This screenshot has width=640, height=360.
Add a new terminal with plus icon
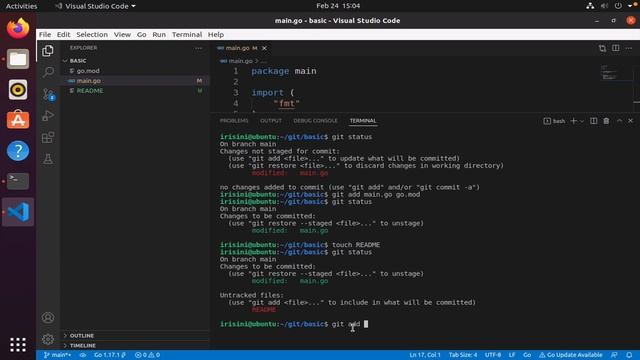point(573,121)
